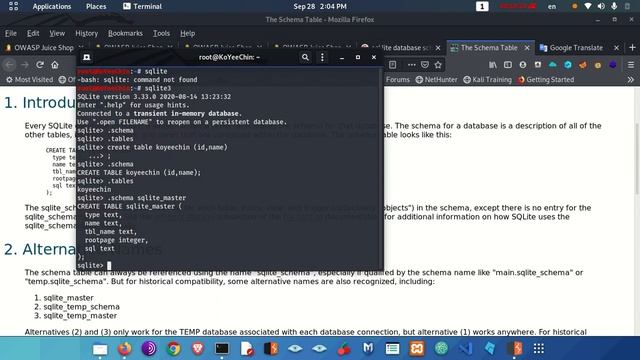This screenshot has height=360, width=640.
Task: Toggle the Firefox sidebar icon
Action: (508, 65)
